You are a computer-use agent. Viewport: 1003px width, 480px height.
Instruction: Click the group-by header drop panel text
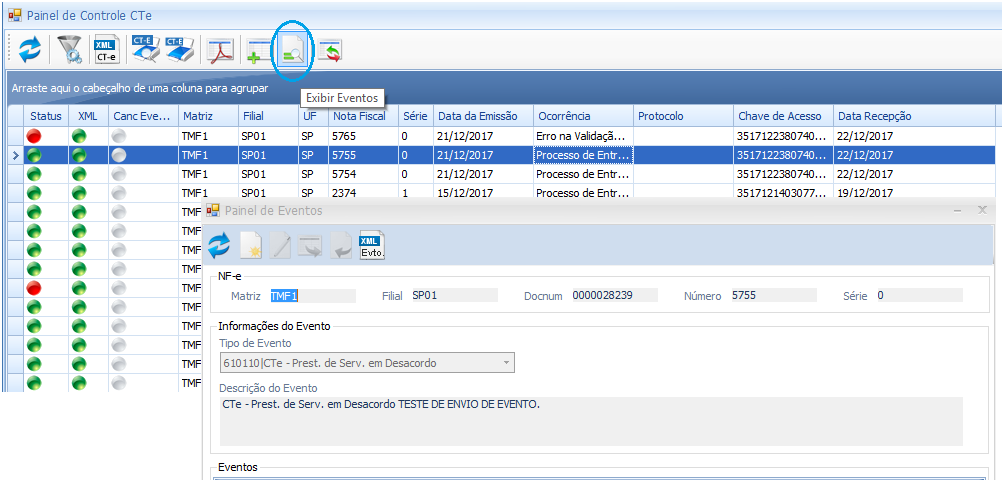pyautogui.click(x=139, y=88)
